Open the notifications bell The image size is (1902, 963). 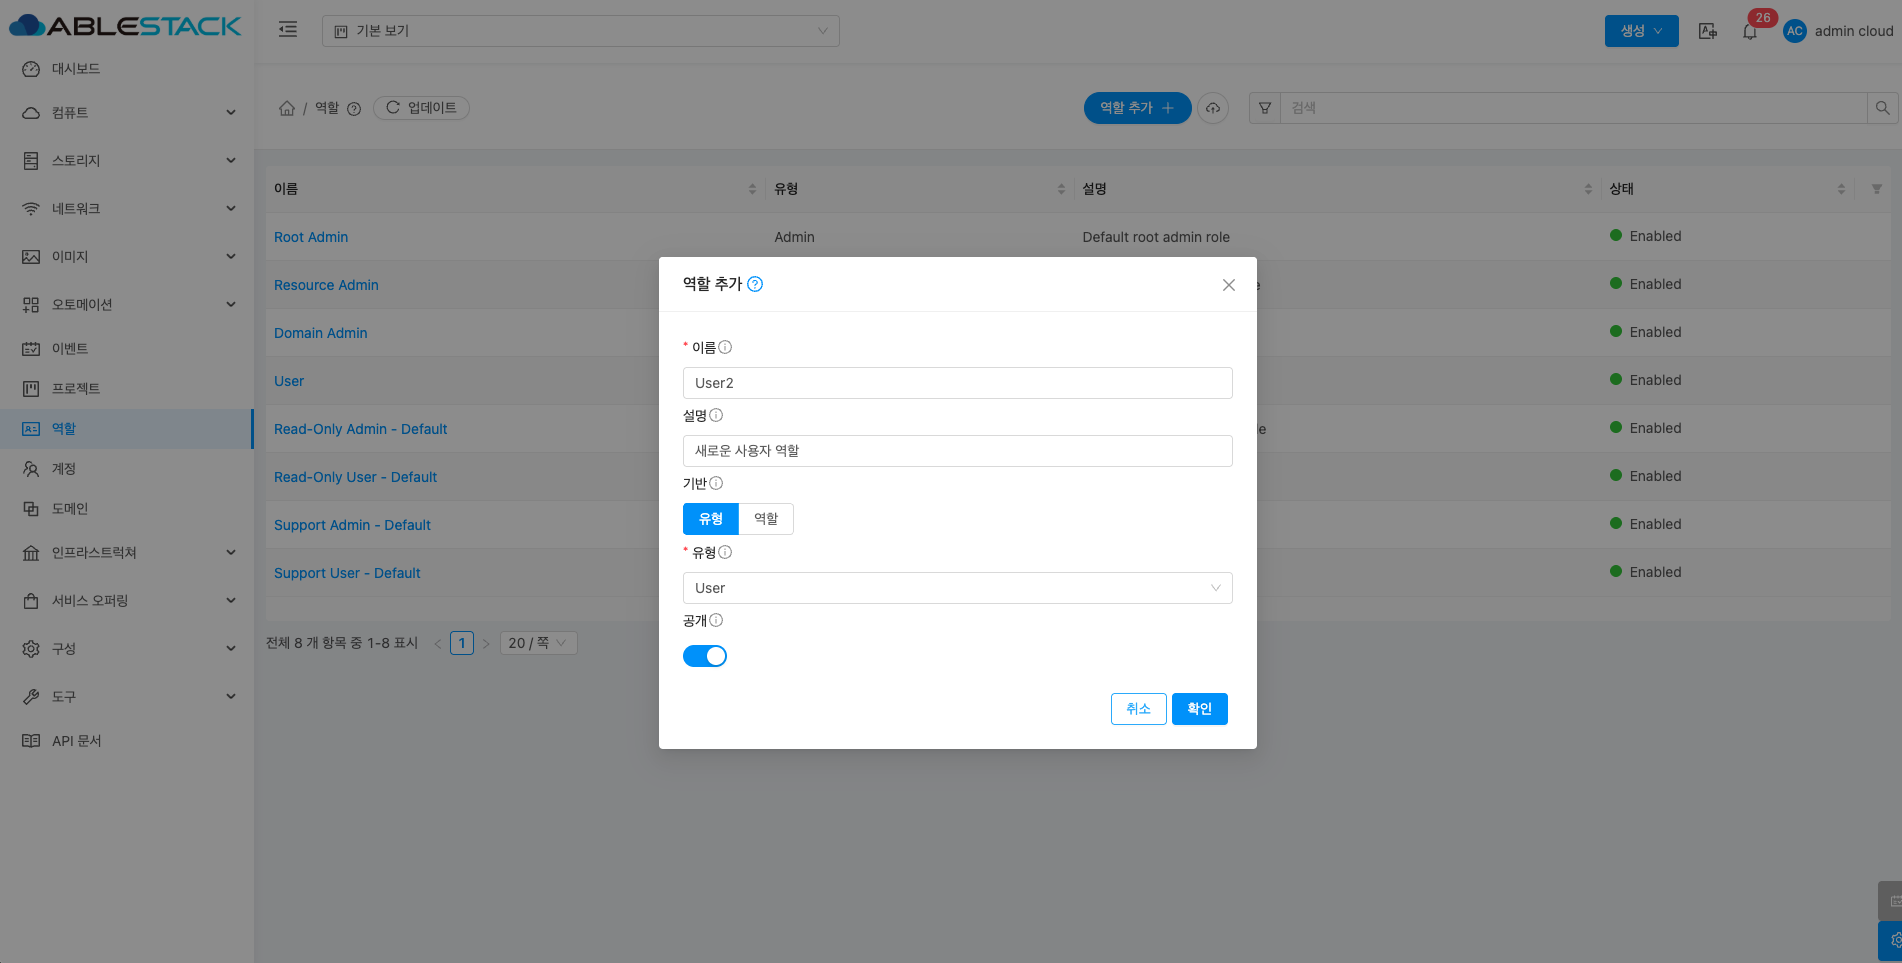(x=1750, y=31)
